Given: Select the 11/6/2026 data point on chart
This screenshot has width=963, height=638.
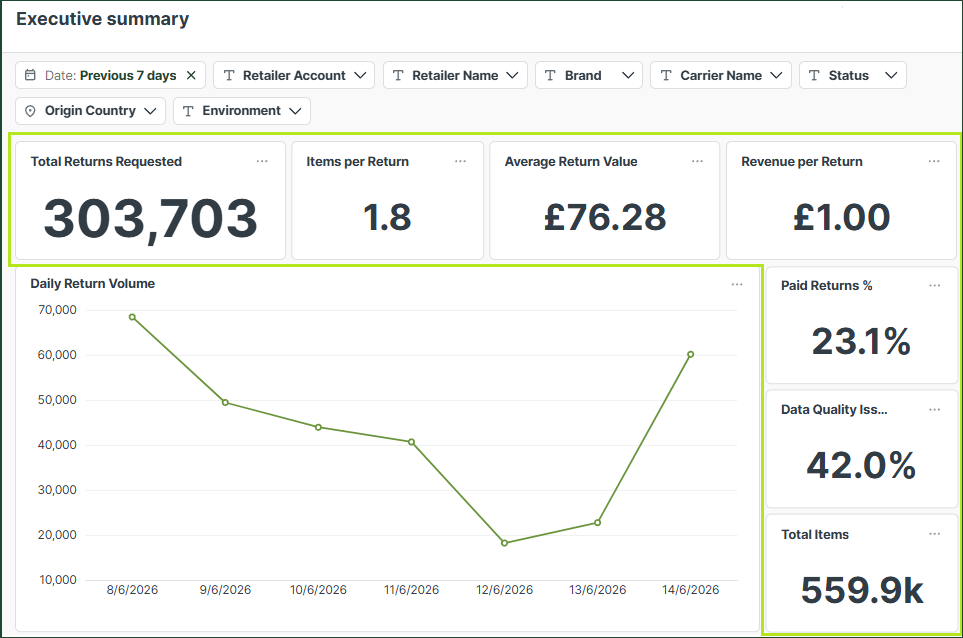Looking at the screenshot, I should [411, 442].
